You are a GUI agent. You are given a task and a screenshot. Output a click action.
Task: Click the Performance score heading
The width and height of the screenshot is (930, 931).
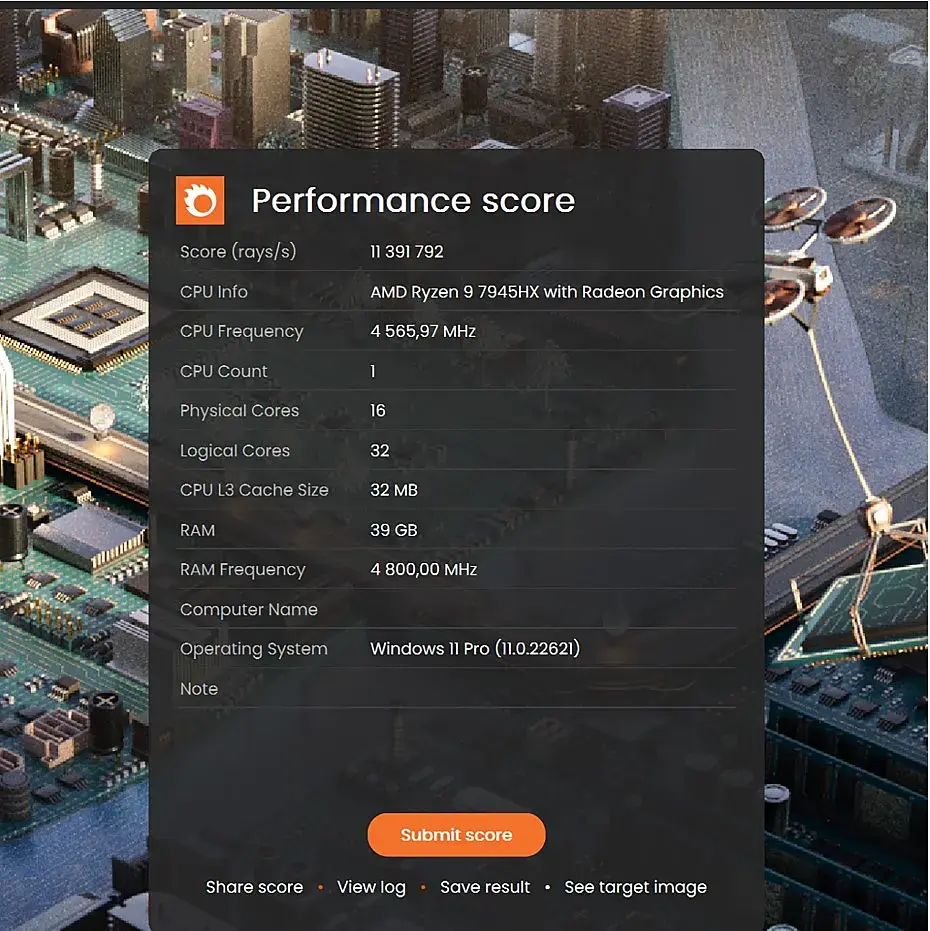(413, 200)
